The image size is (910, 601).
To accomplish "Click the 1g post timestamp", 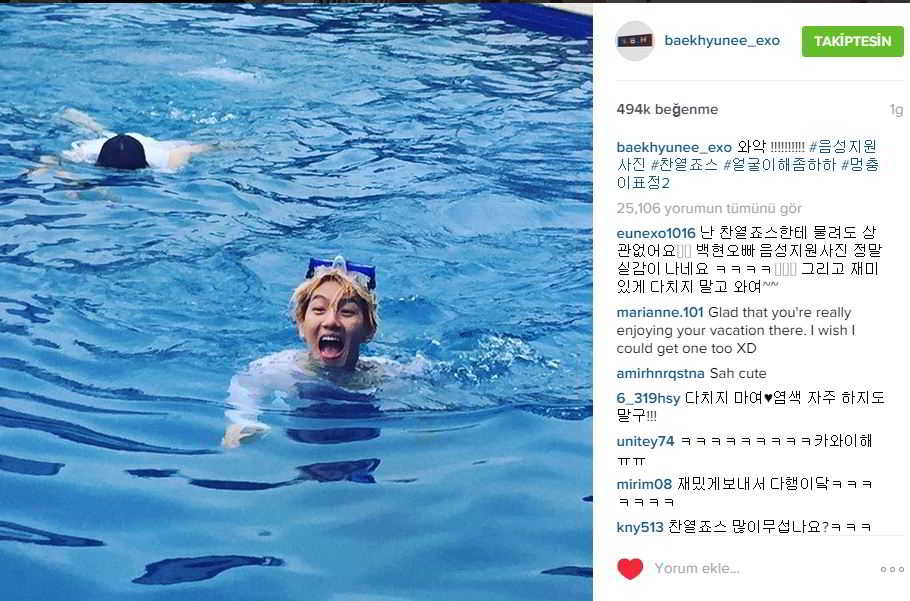I will [897, 110].
